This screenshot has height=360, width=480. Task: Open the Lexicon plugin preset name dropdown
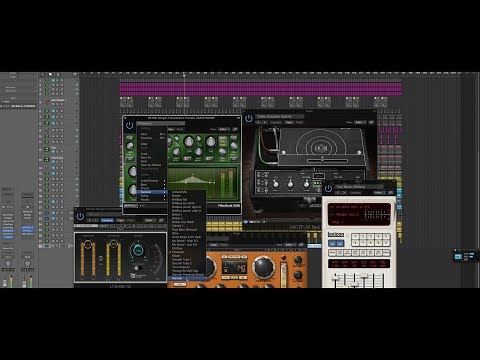(359, 187)
